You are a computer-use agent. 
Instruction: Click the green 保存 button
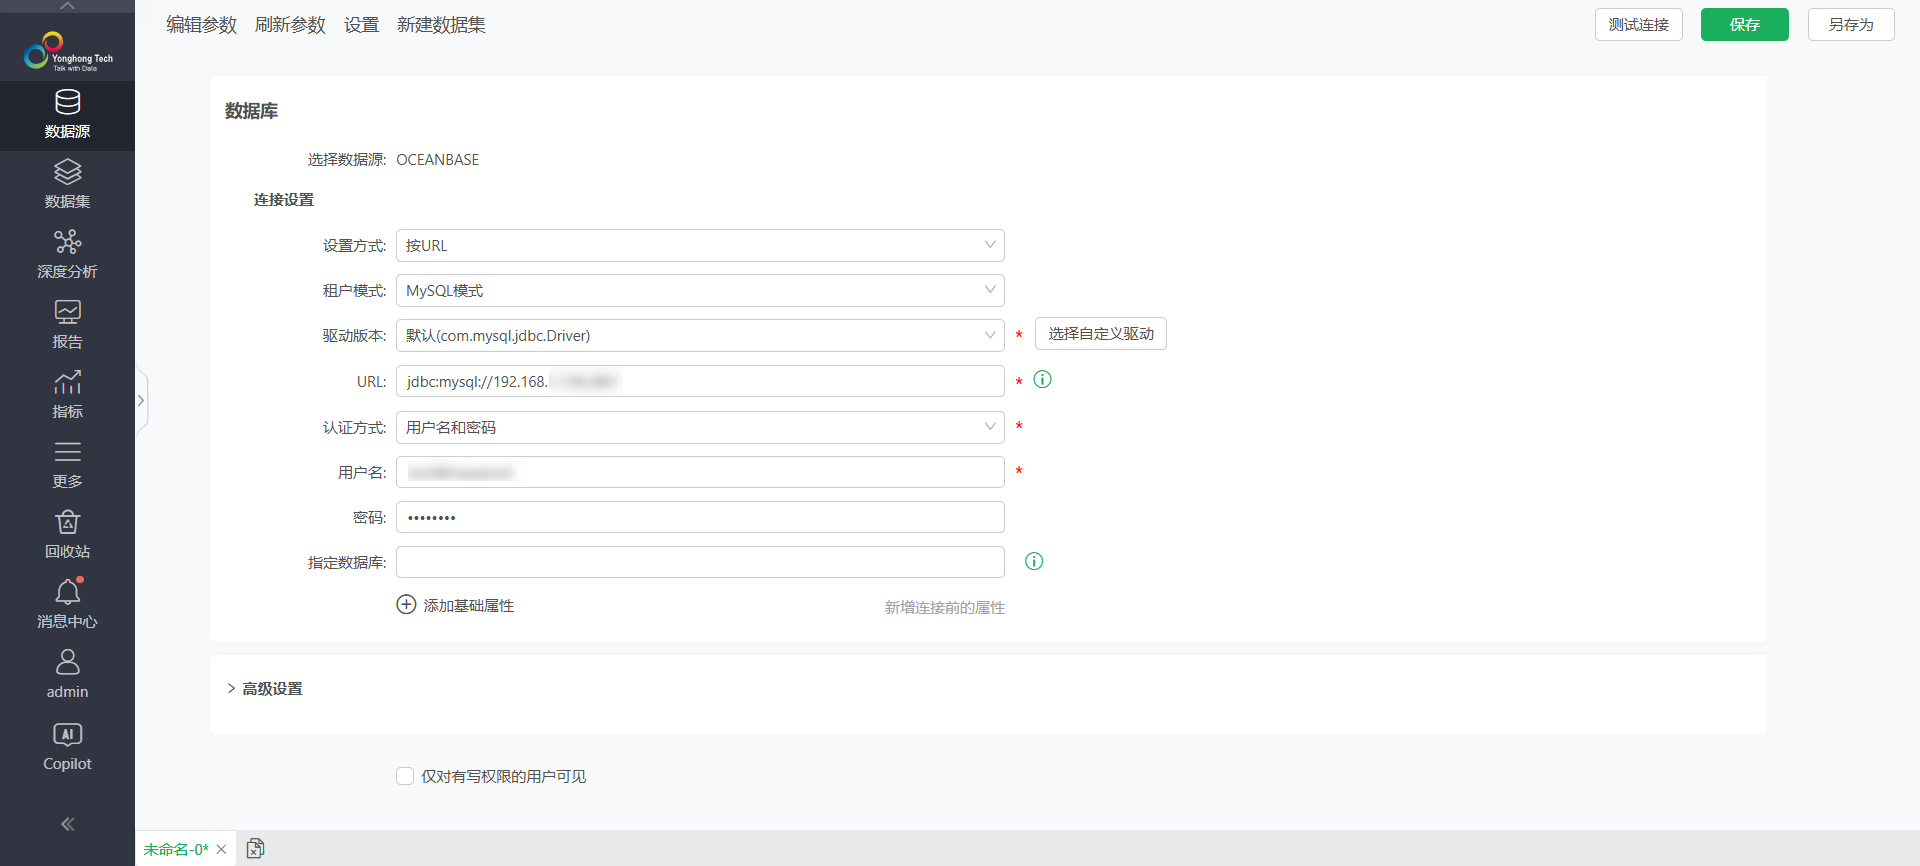[1744, 24]
